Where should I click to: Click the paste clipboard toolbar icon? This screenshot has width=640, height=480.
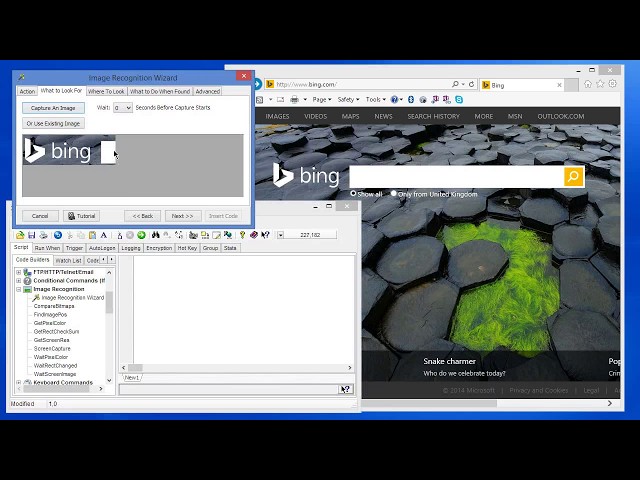[92, 235]
